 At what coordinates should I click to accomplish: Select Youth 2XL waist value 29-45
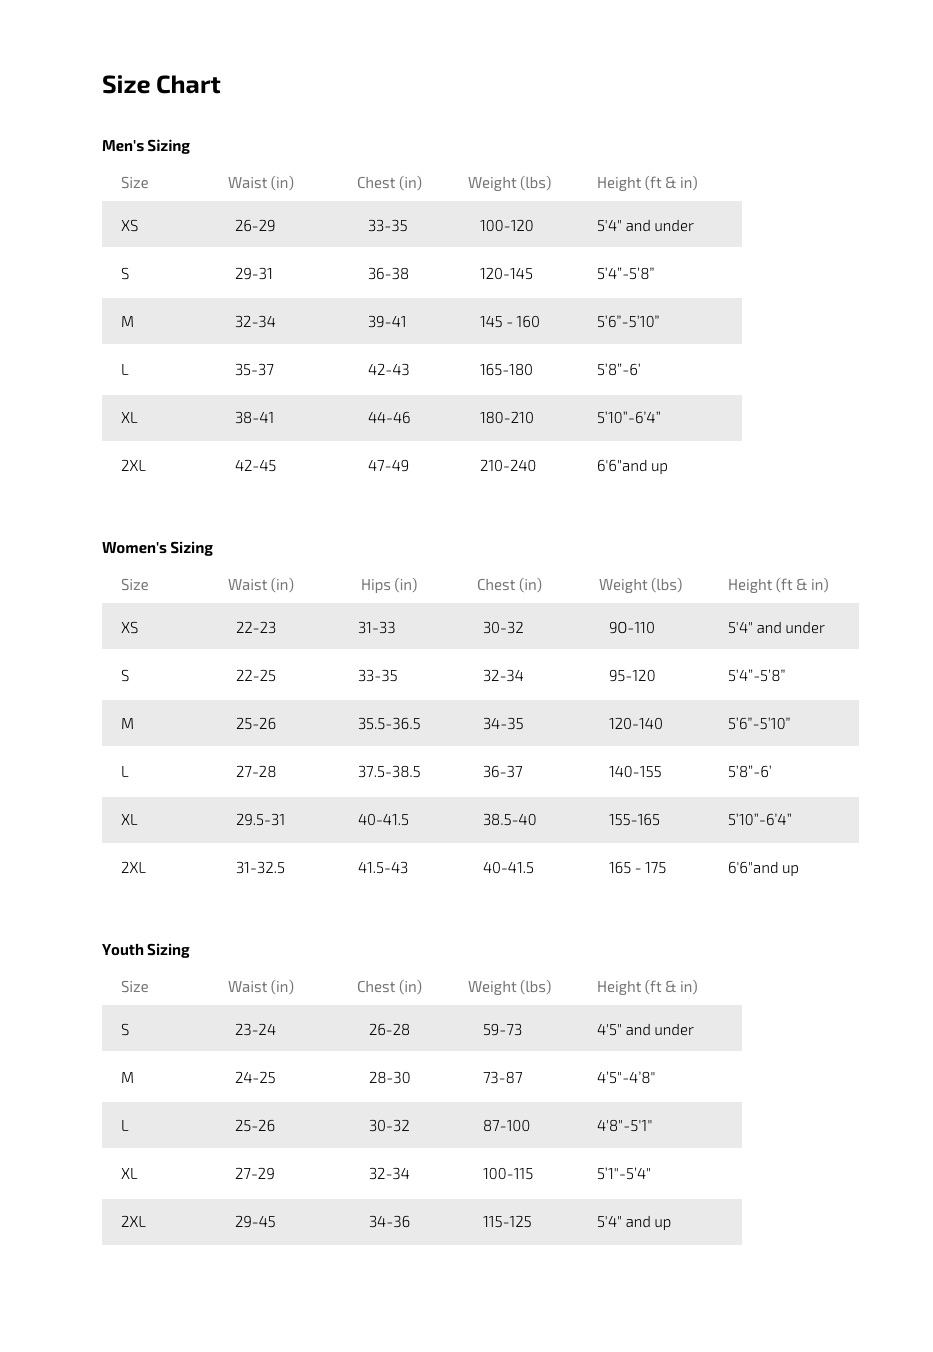point(255,1222)
